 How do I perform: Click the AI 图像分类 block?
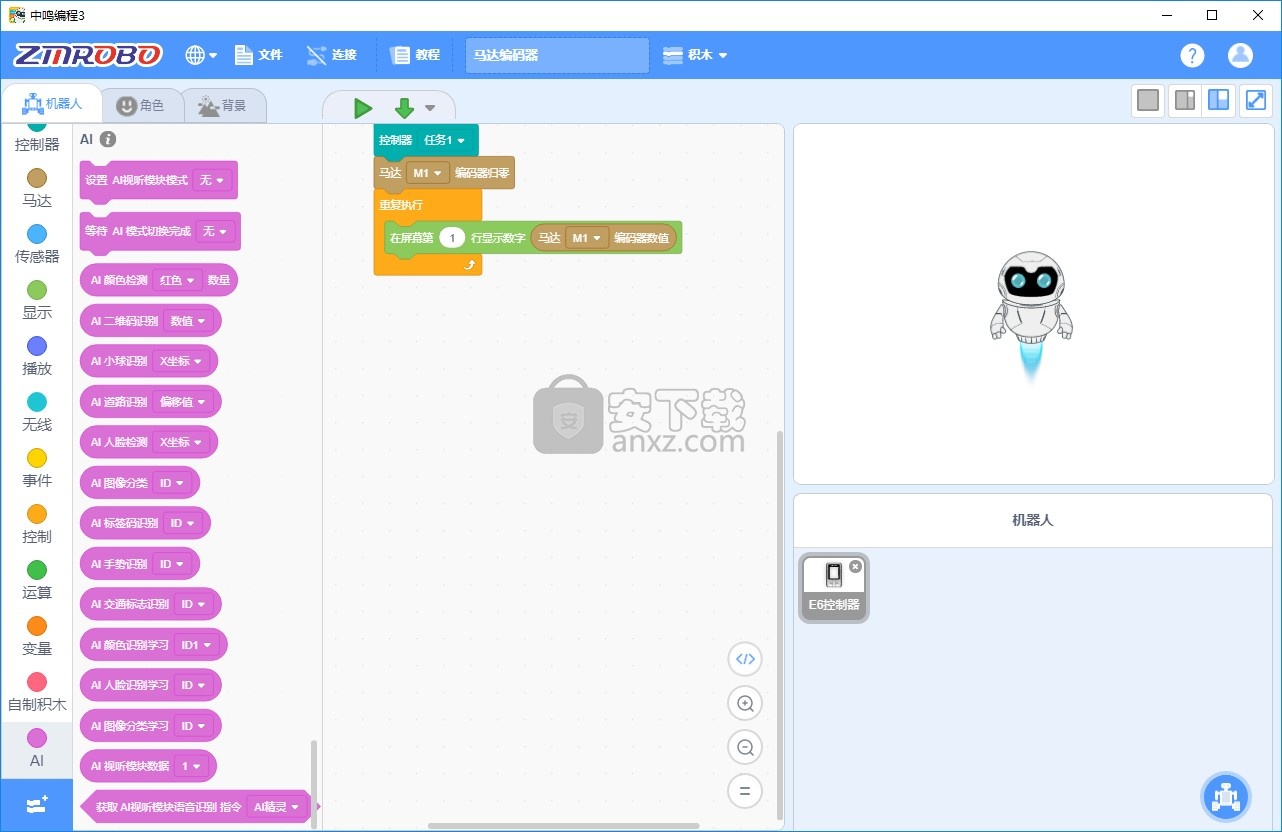pos(140,483)
